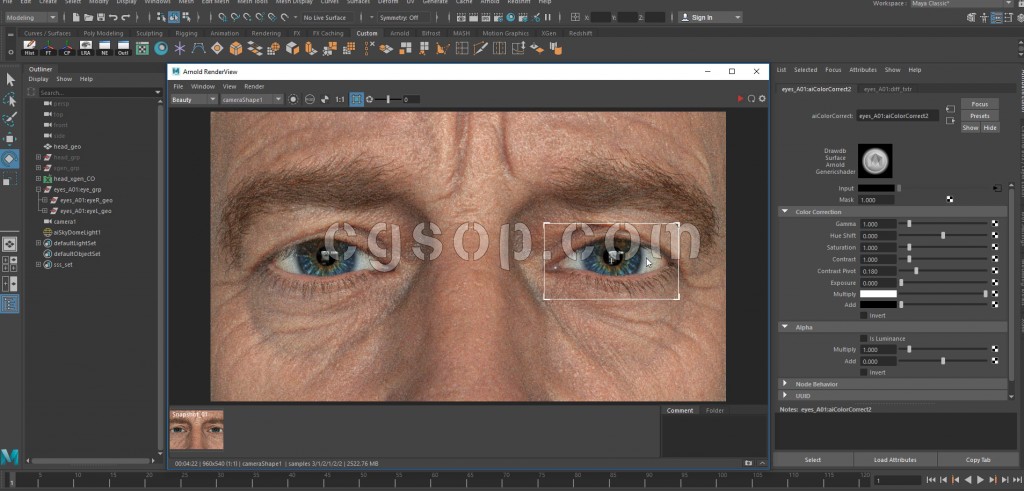The width and height of the screenshot is (1024, 491).
Task: Check Invert in the Alpha section
Action: coord(864,372)
